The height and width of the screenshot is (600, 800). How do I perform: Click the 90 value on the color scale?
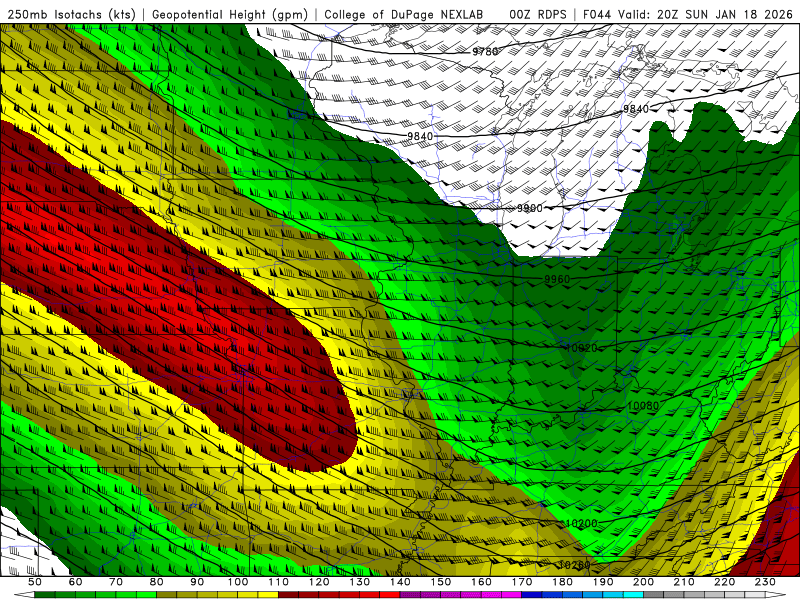[197, 582]
